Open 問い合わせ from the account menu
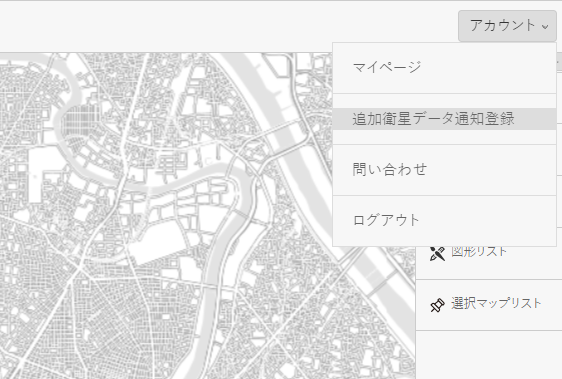 444,170
